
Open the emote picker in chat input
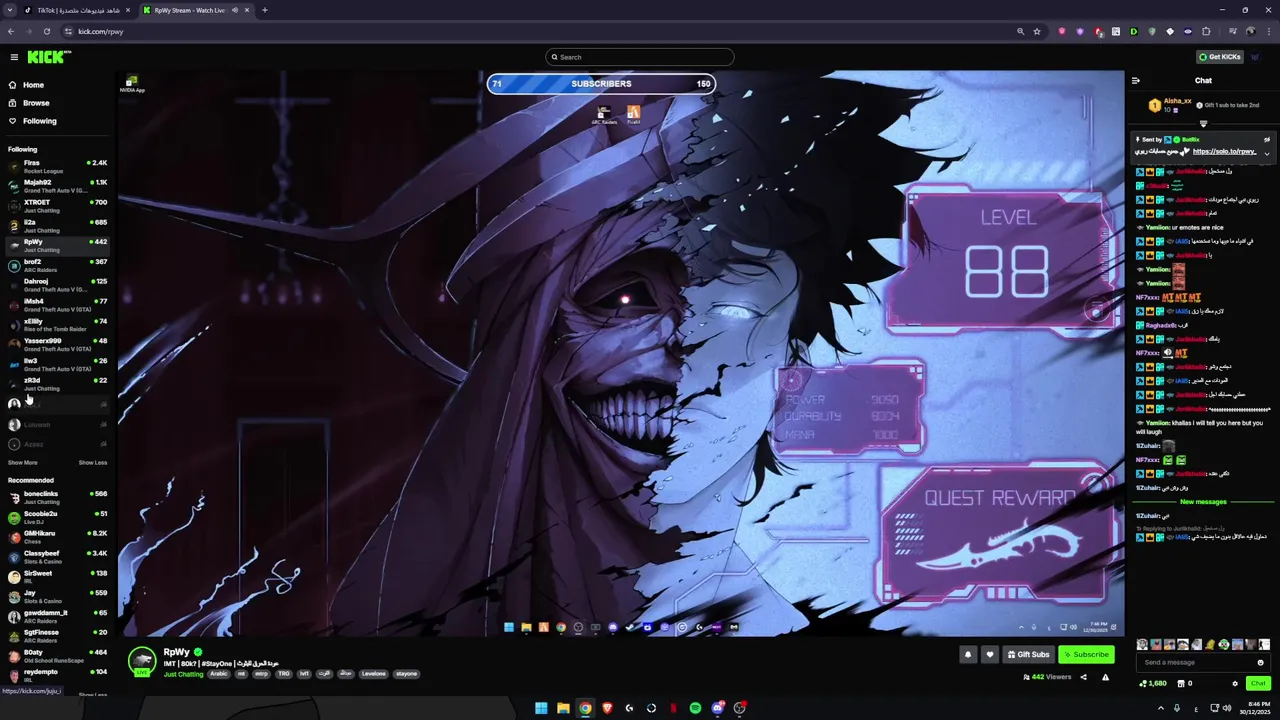coord(1260,662)
